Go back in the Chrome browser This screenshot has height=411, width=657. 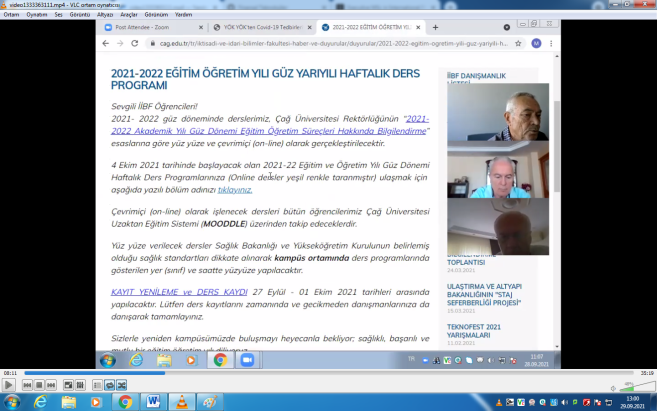[106, 44]
